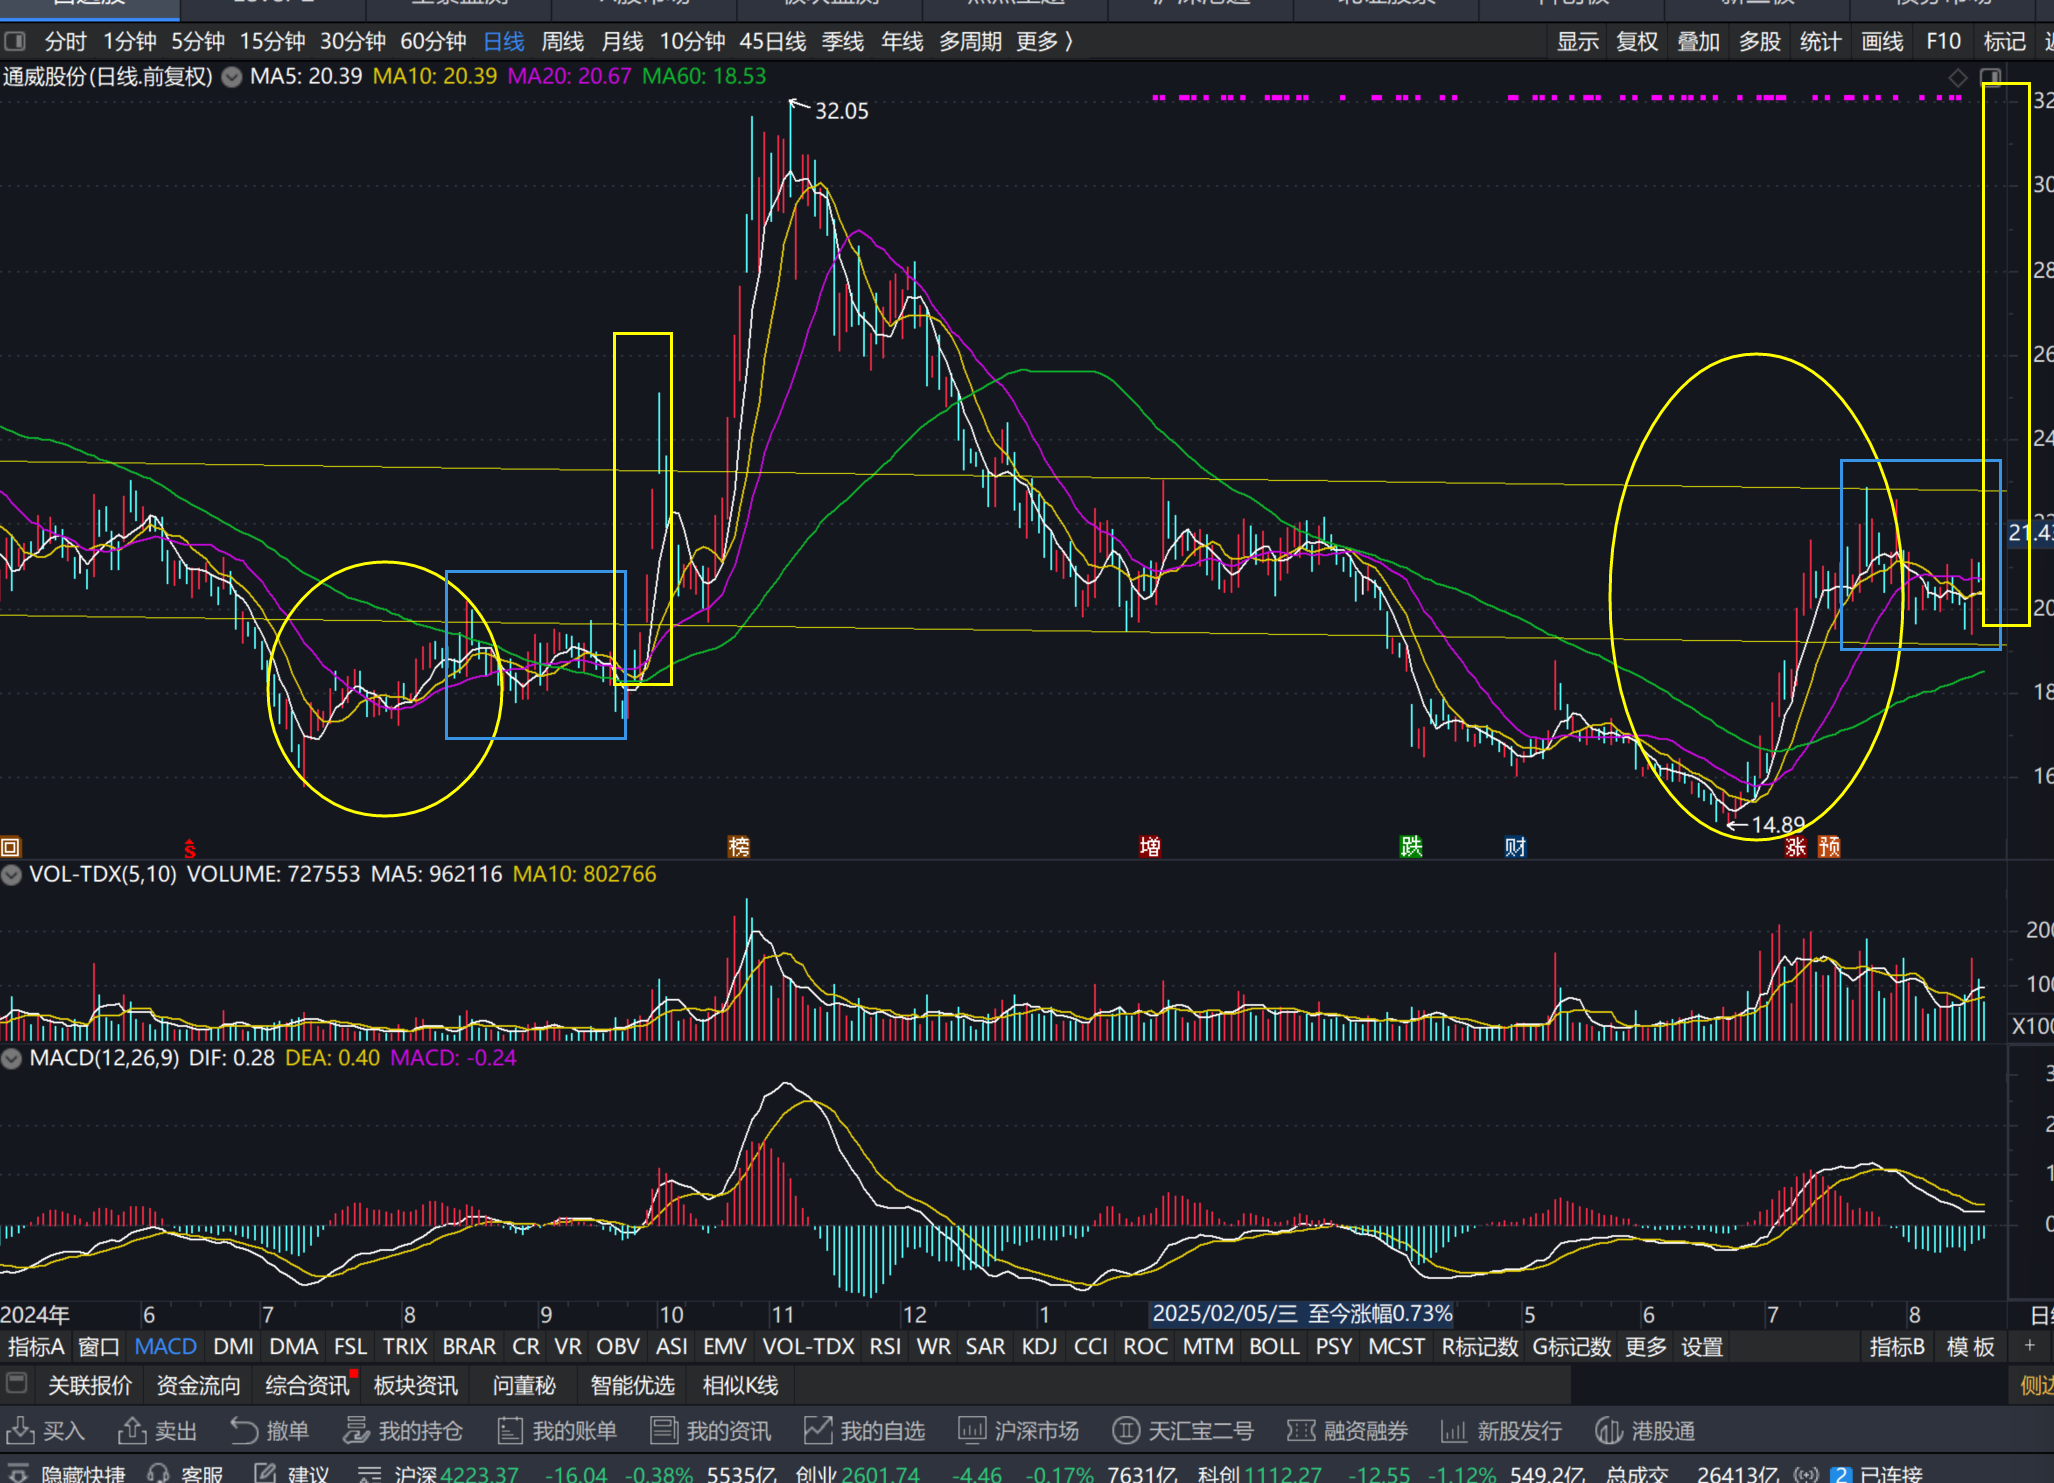Switch to 60分钟 tab
The height and width of the screenshot is (1483, 2054).
pos(433,42)
